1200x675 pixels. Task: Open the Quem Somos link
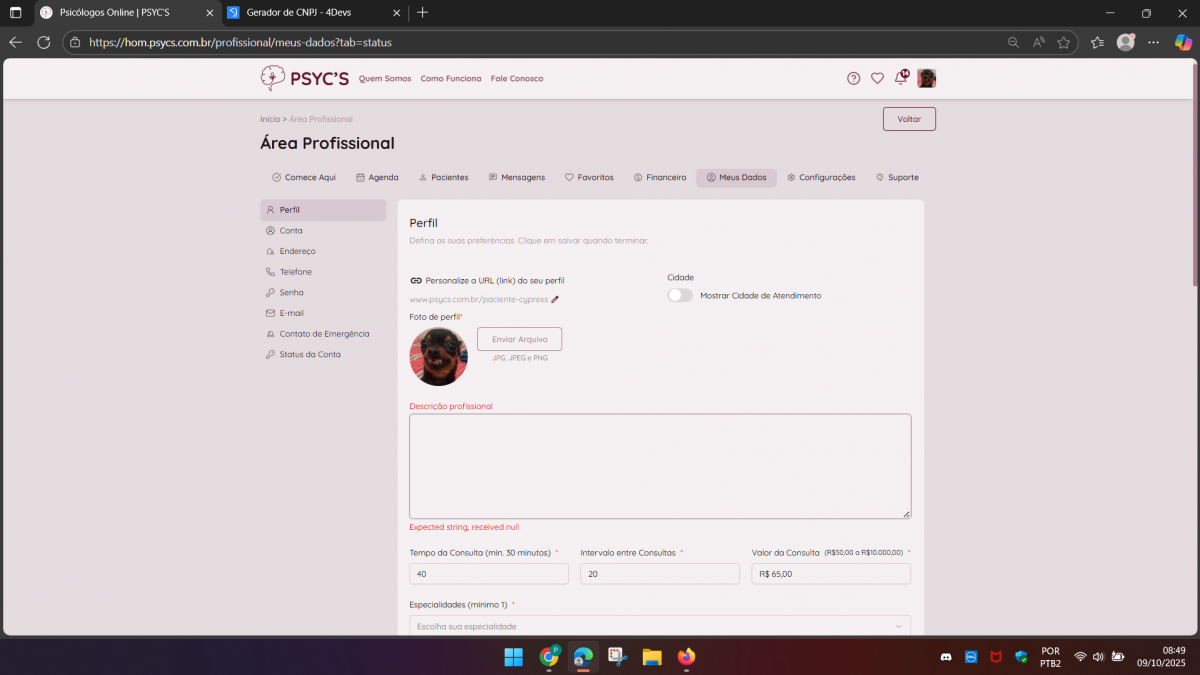click(385, 78)
